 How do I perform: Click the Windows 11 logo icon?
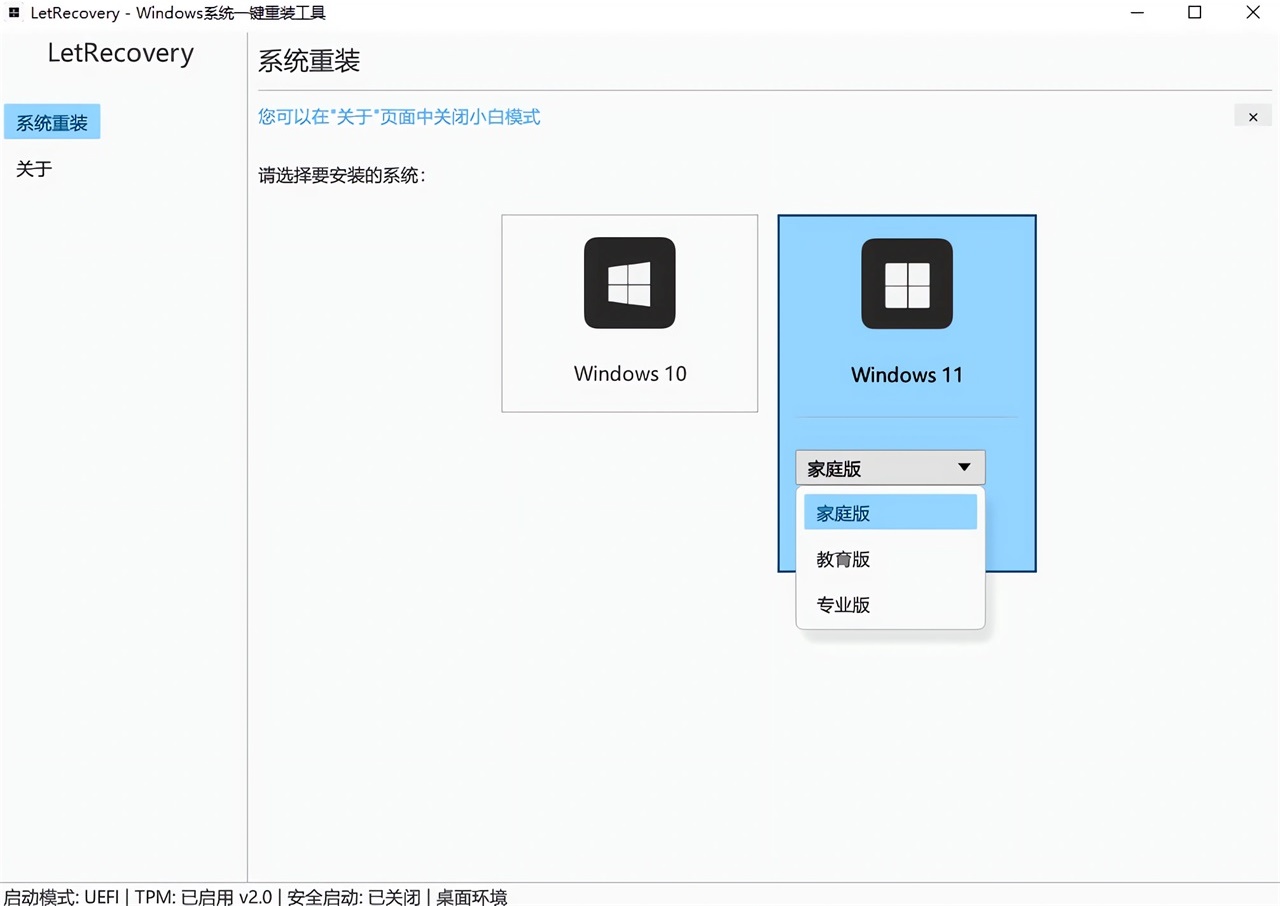[x=907, y=283]
